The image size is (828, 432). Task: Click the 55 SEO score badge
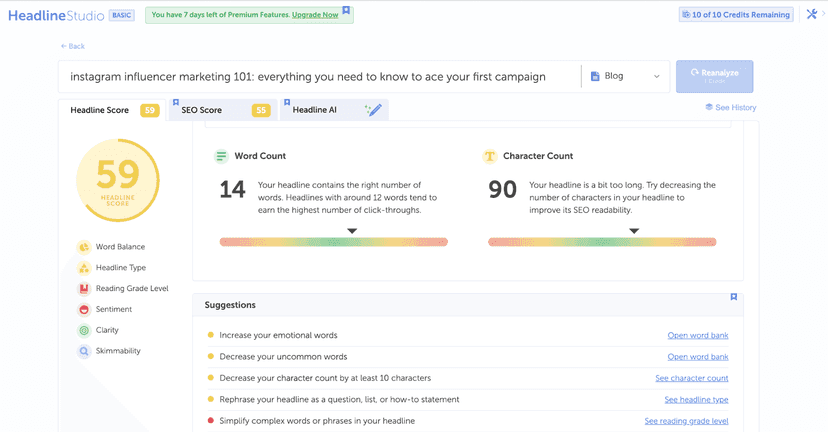pyautogui.click(x=261, y=110)
